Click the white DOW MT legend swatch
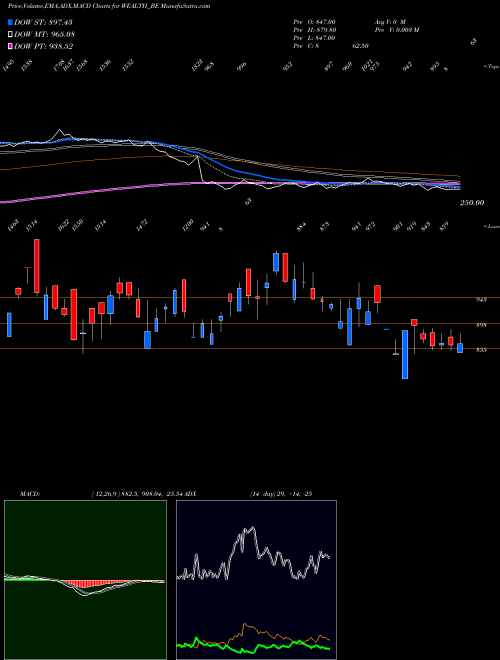 [10, 34]
